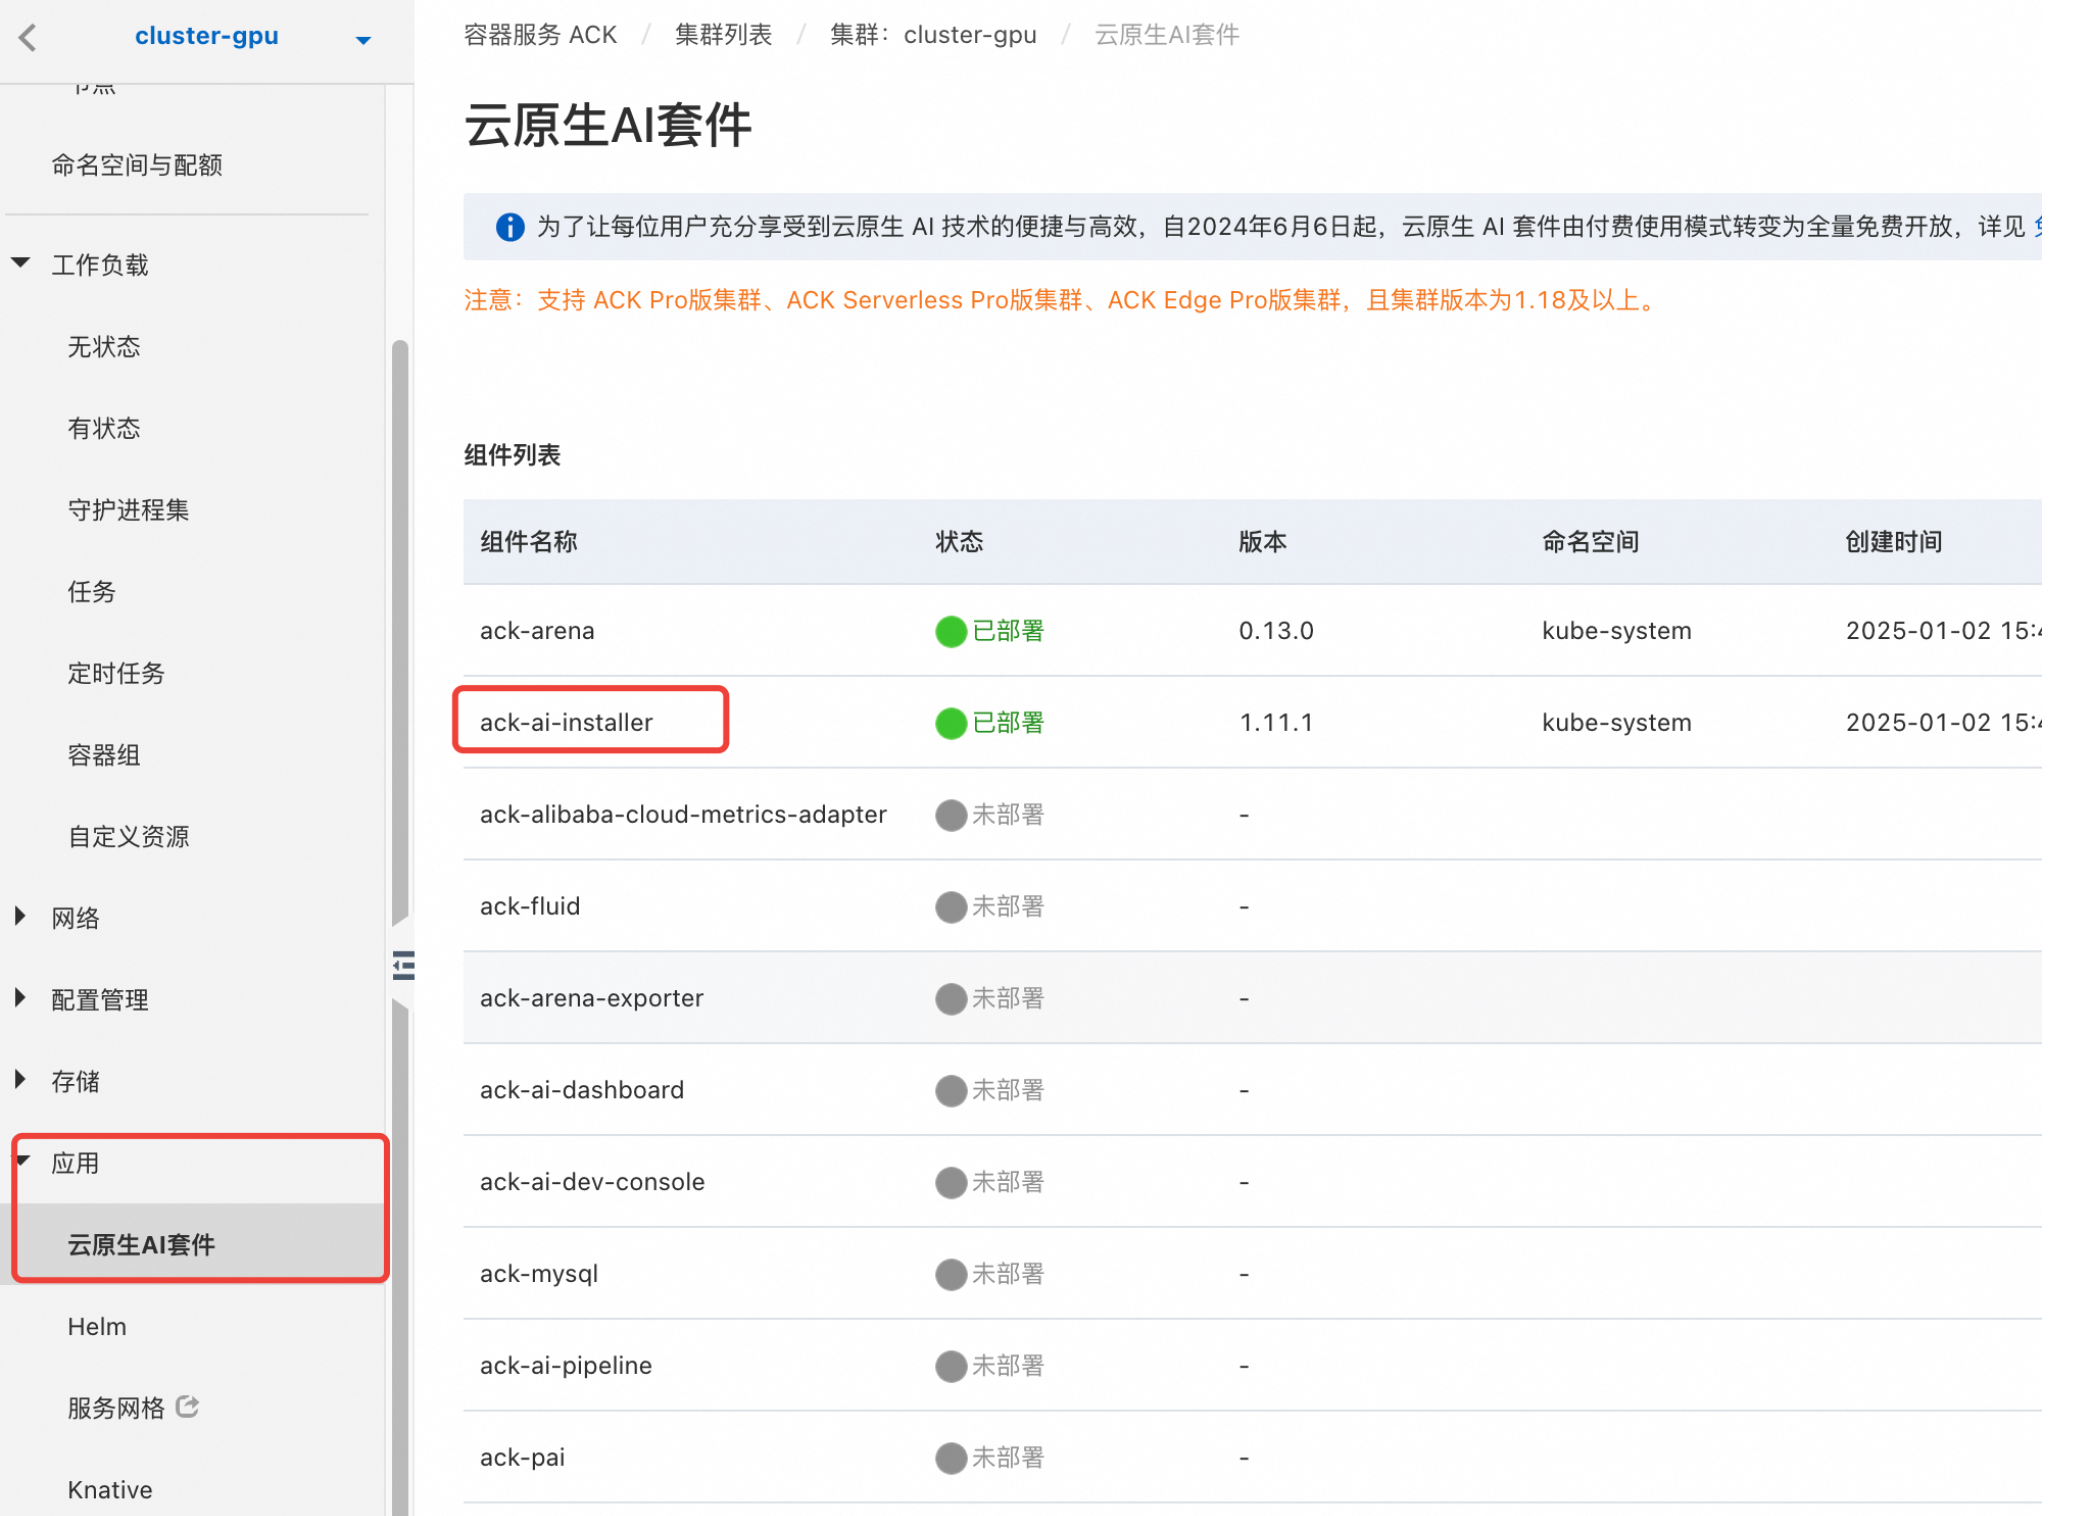
Task: Click the ack-ai-dashboard component name
Action: (x=582, y=1090)
